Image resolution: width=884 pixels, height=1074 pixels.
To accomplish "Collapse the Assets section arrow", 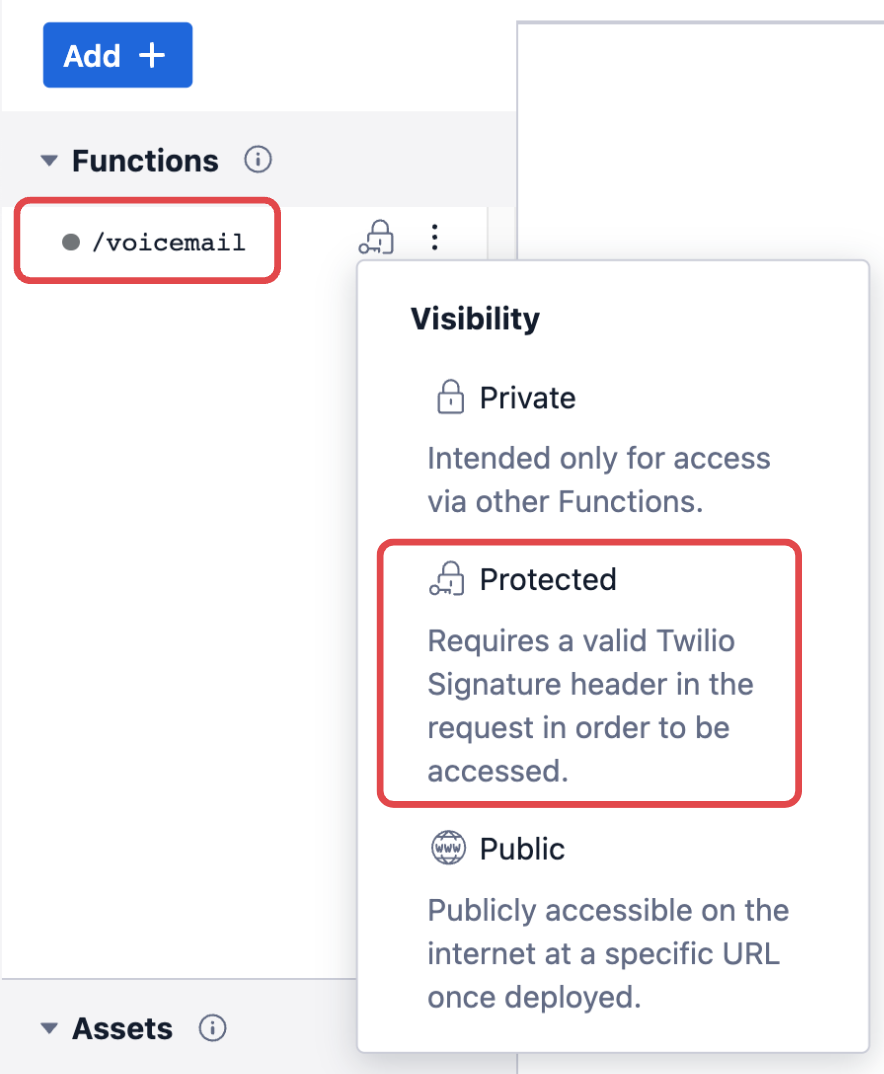I will [x=48, y=1029].
